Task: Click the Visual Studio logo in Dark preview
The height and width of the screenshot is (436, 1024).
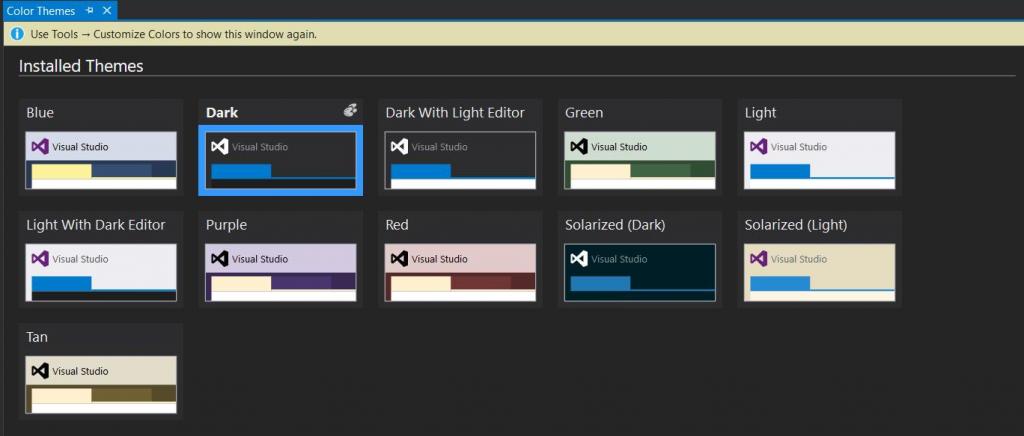Action: tap(219, 147)
